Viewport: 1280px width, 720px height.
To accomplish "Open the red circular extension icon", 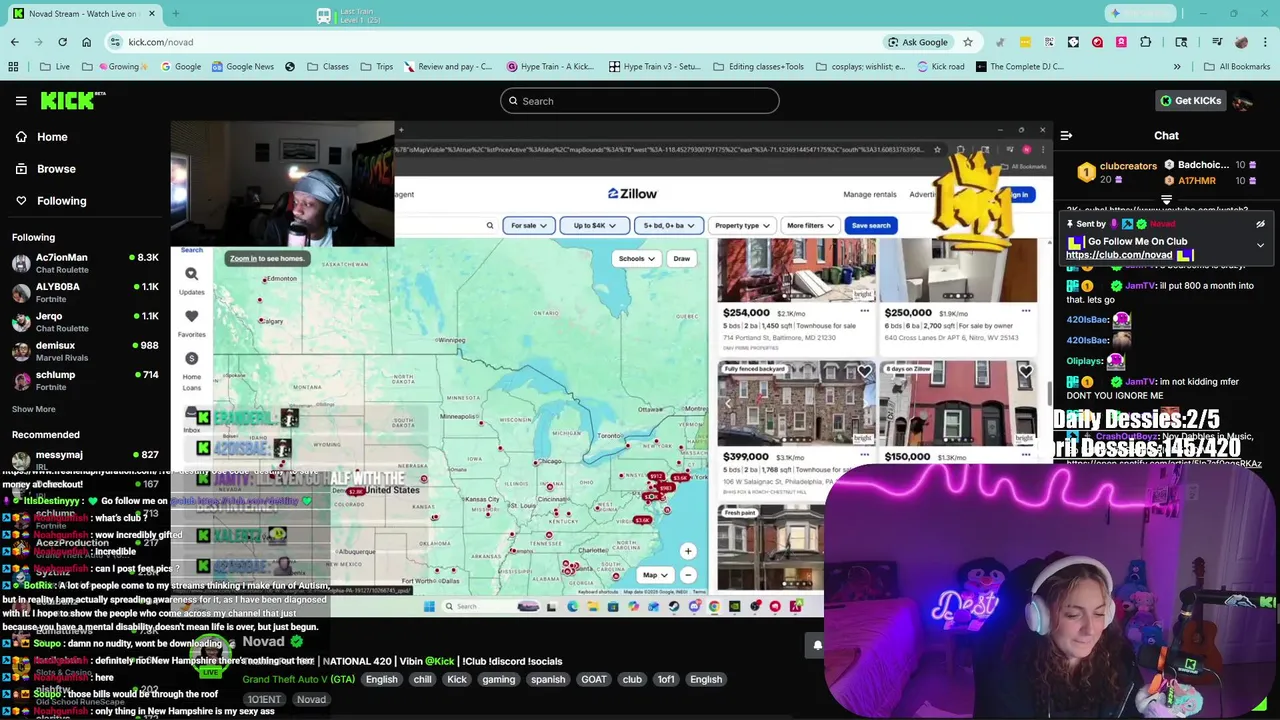I will [x=1097, y=42].
